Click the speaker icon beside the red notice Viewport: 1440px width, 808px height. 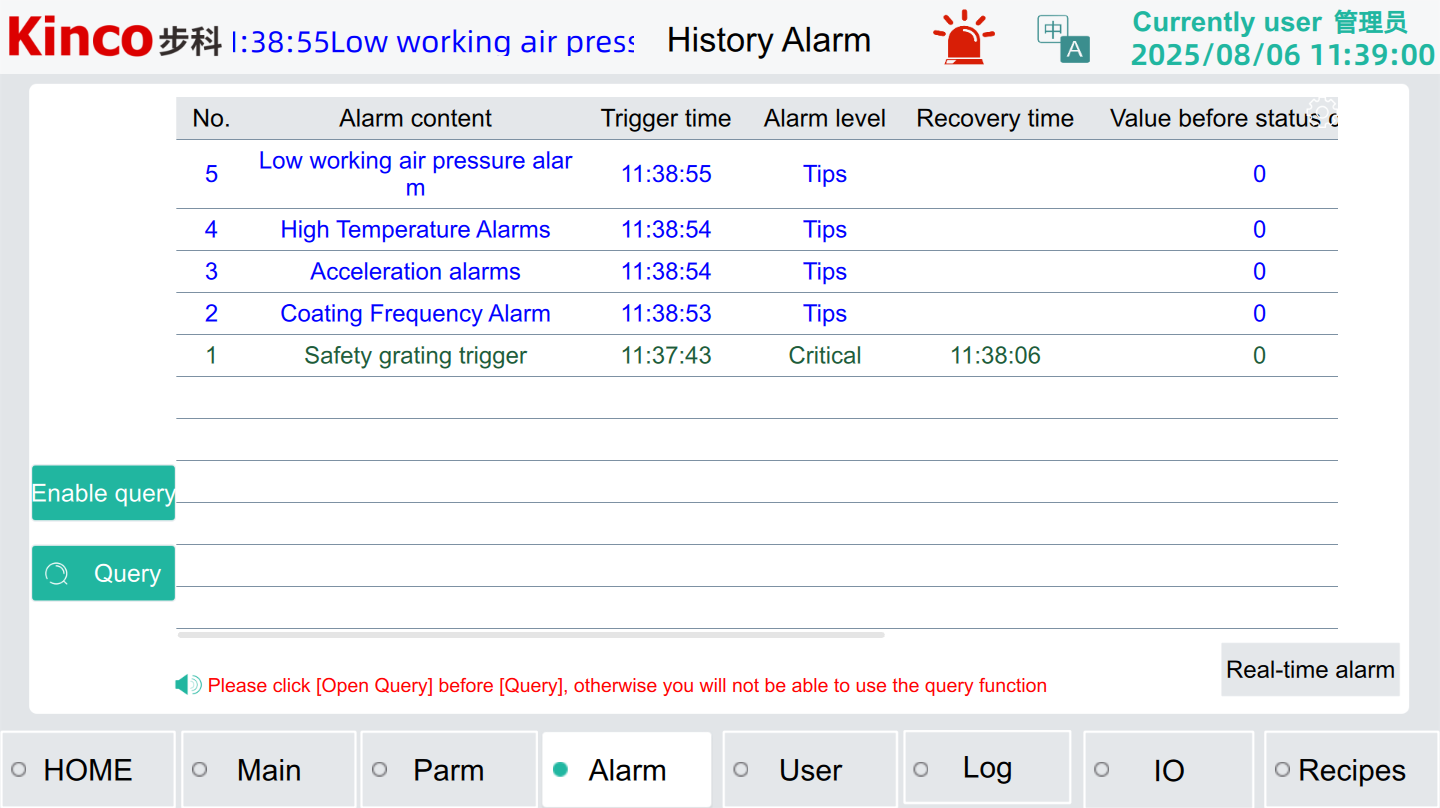(188, 685)
